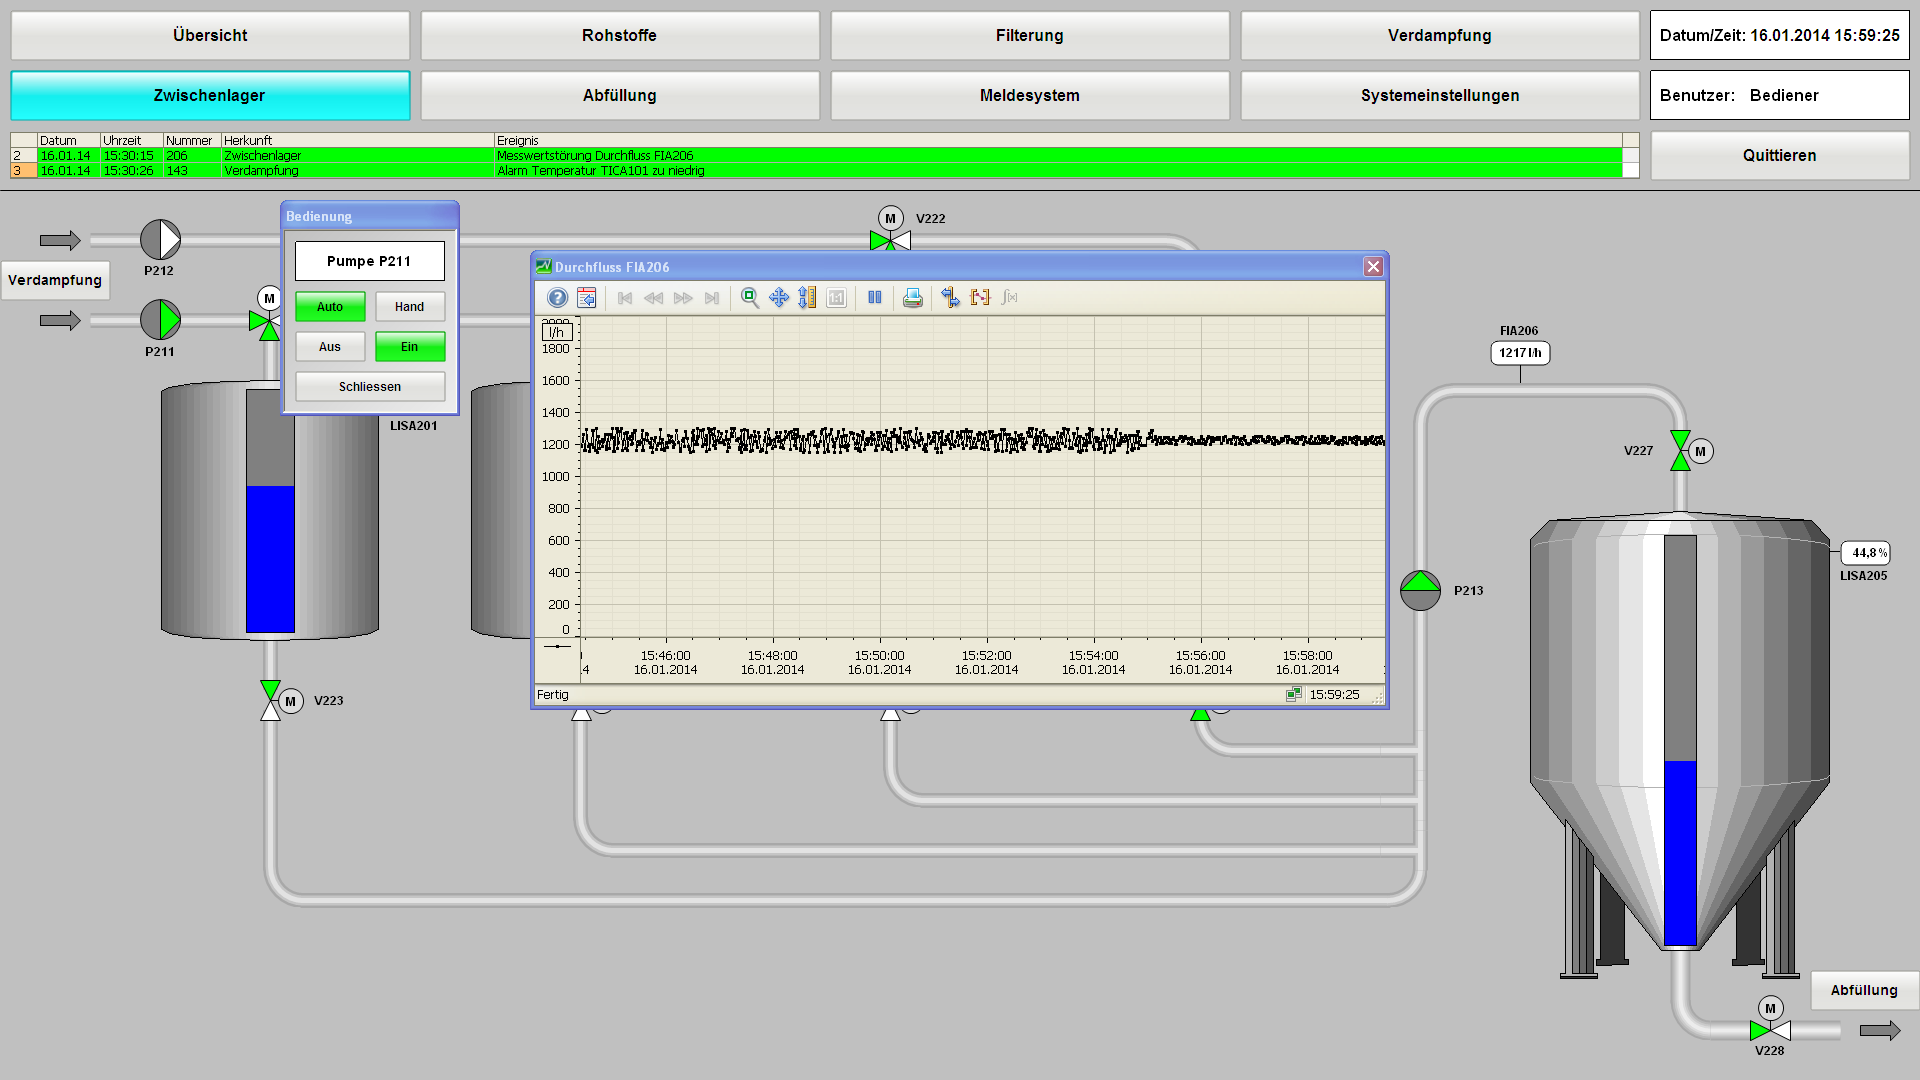The height and width of the screenshot is (1080, 1920).
Task: Pause the trend update
Action: [875, 298]
